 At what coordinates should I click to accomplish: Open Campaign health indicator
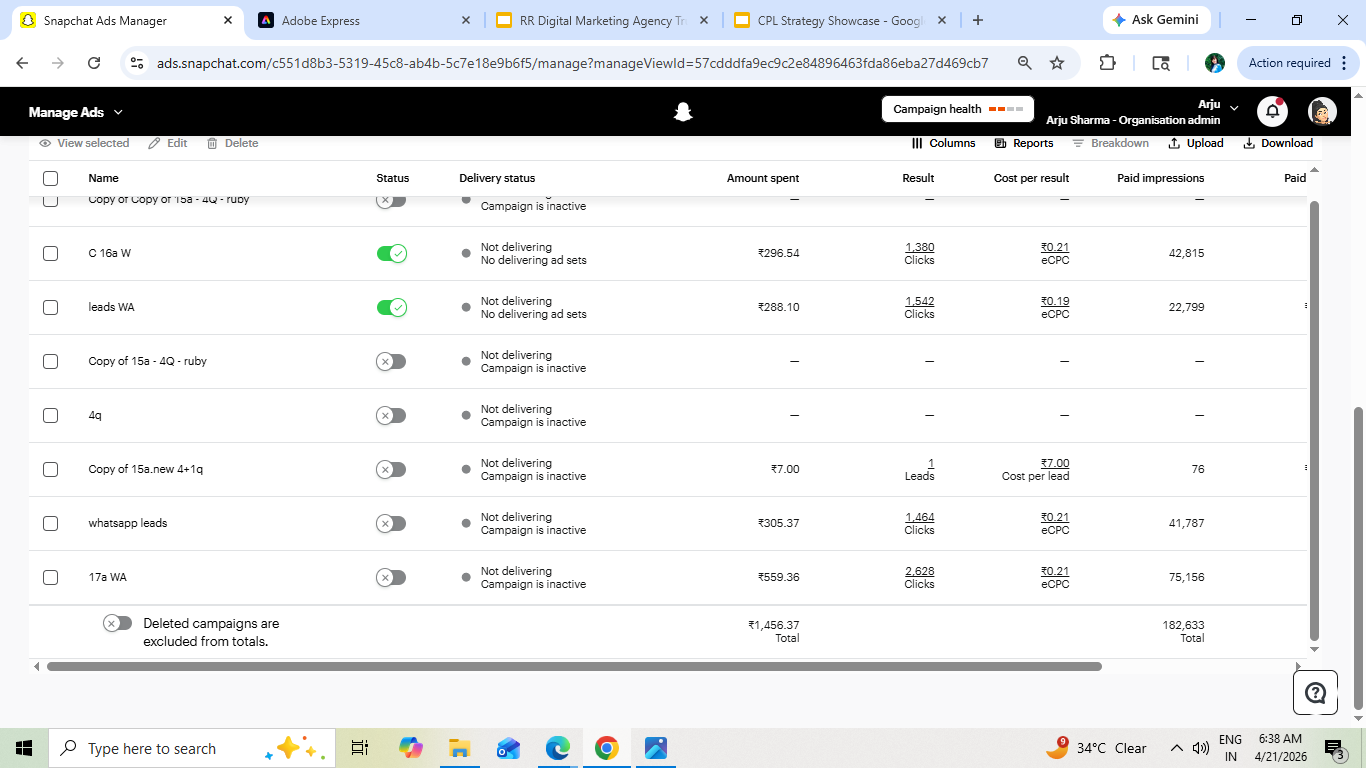(958, 109)
